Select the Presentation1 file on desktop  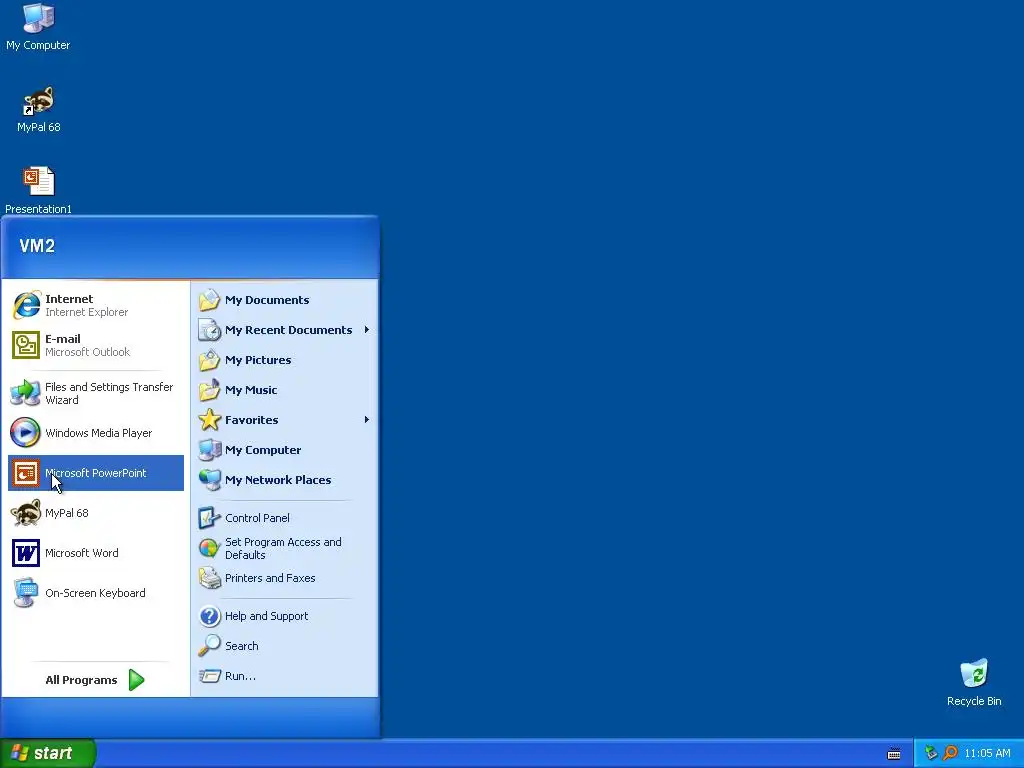pos(39,190)
